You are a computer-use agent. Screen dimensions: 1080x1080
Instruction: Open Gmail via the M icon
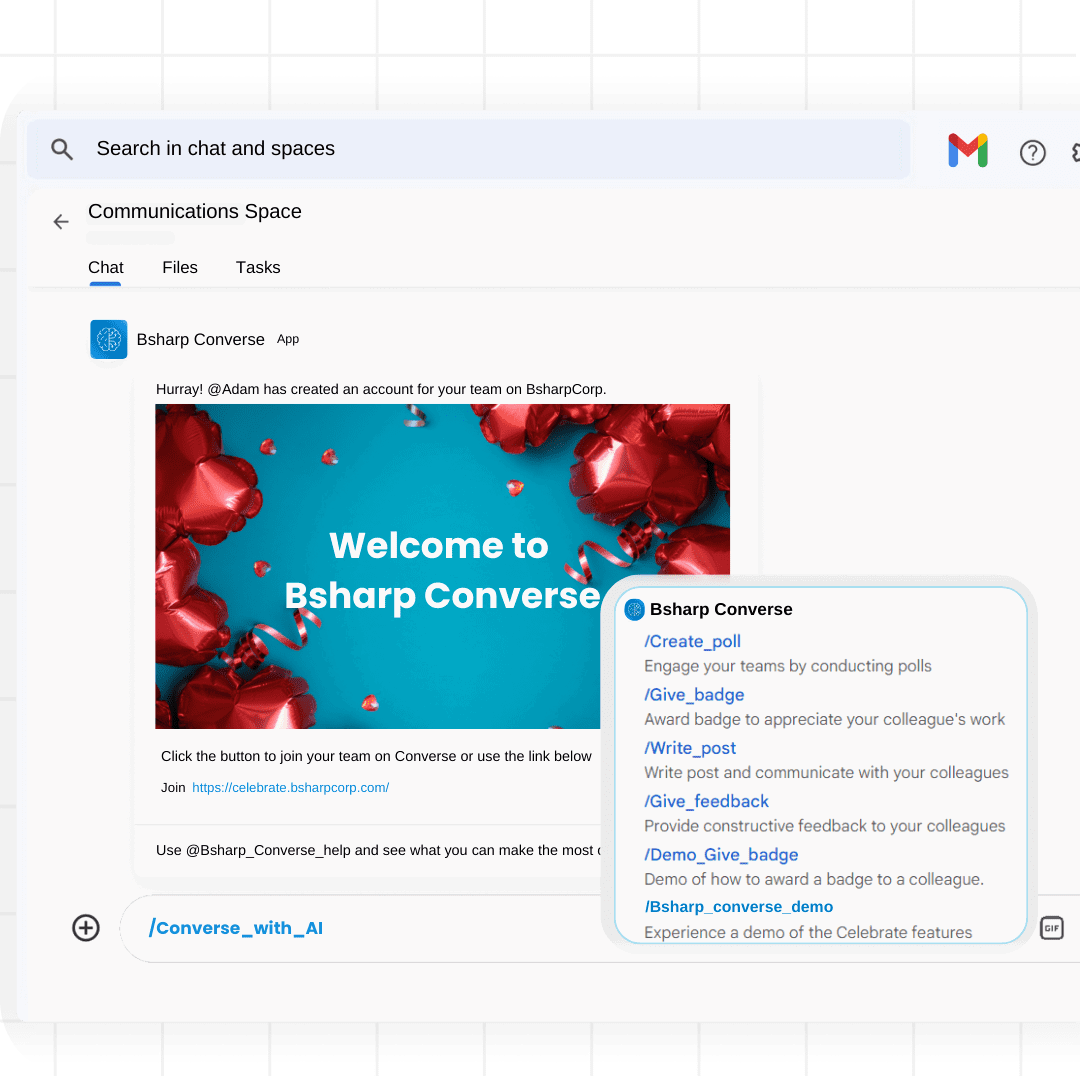pyautogui.click(x=968, y=150)
